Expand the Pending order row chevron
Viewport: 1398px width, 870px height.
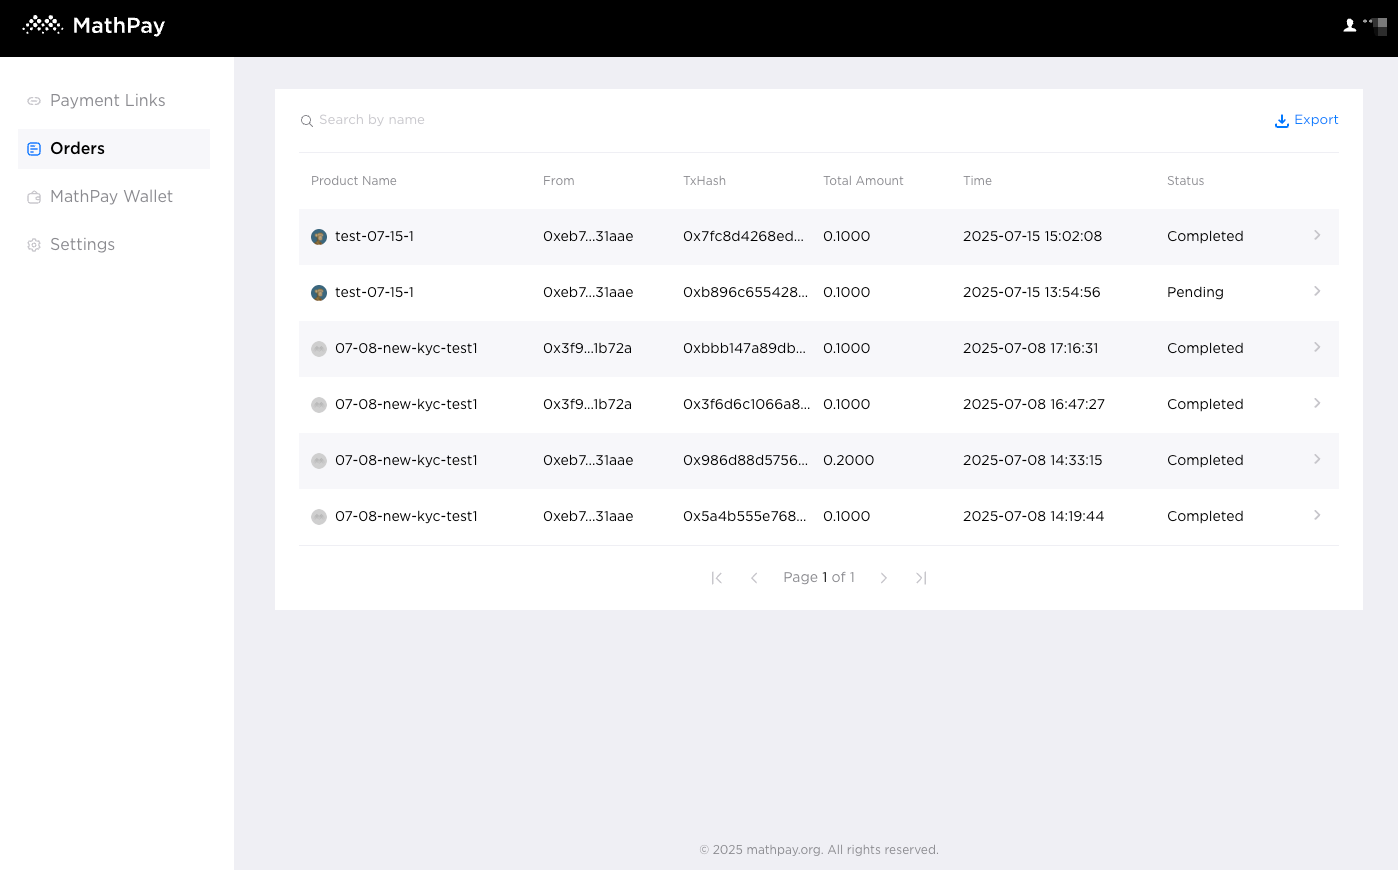tap(1316, 292)
